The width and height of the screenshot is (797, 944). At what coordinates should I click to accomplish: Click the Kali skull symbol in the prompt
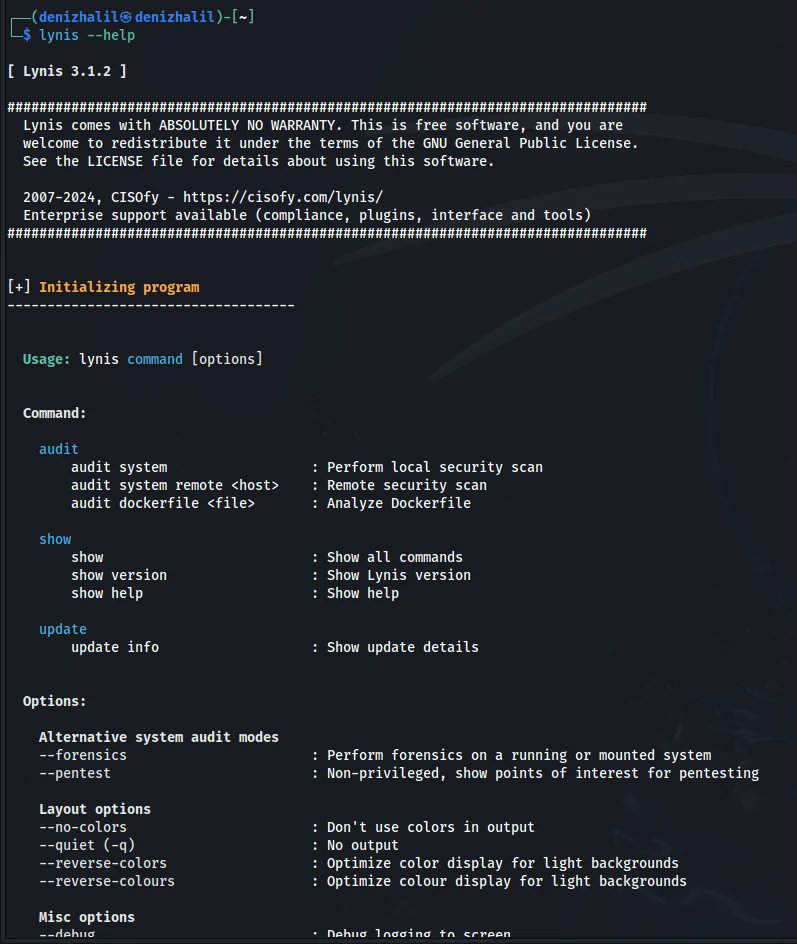point(126,17)
